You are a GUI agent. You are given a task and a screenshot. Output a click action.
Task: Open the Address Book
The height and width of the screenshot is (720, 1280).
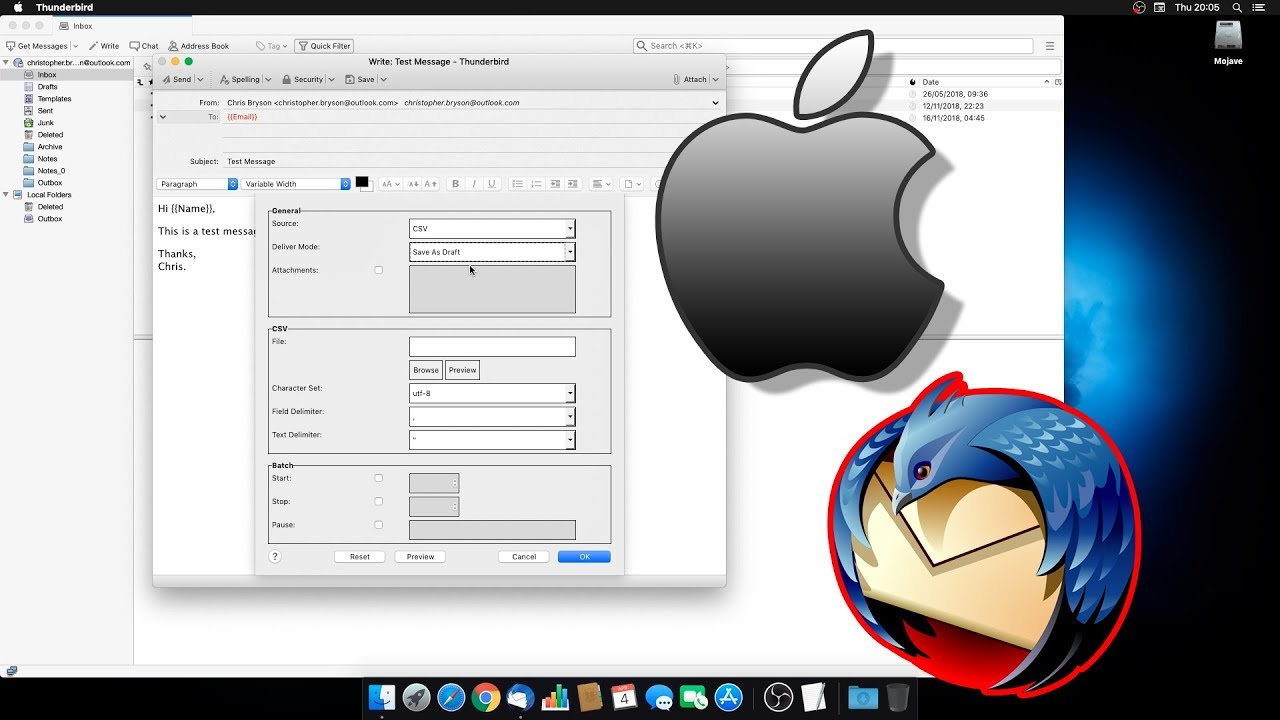tap(199, 46)
